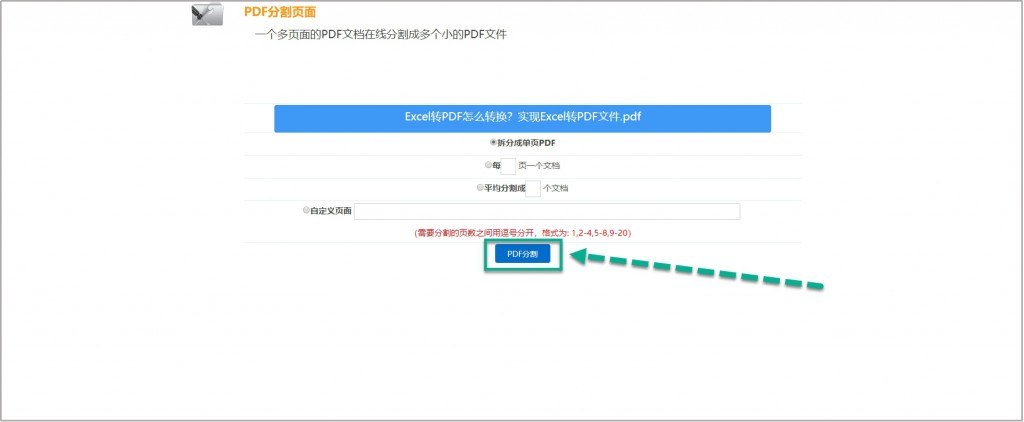The width and height of the screenshot is (1024, 422).
Task: Click the uploaded Excel转PDF file name bar
Action: click(522, 118)
